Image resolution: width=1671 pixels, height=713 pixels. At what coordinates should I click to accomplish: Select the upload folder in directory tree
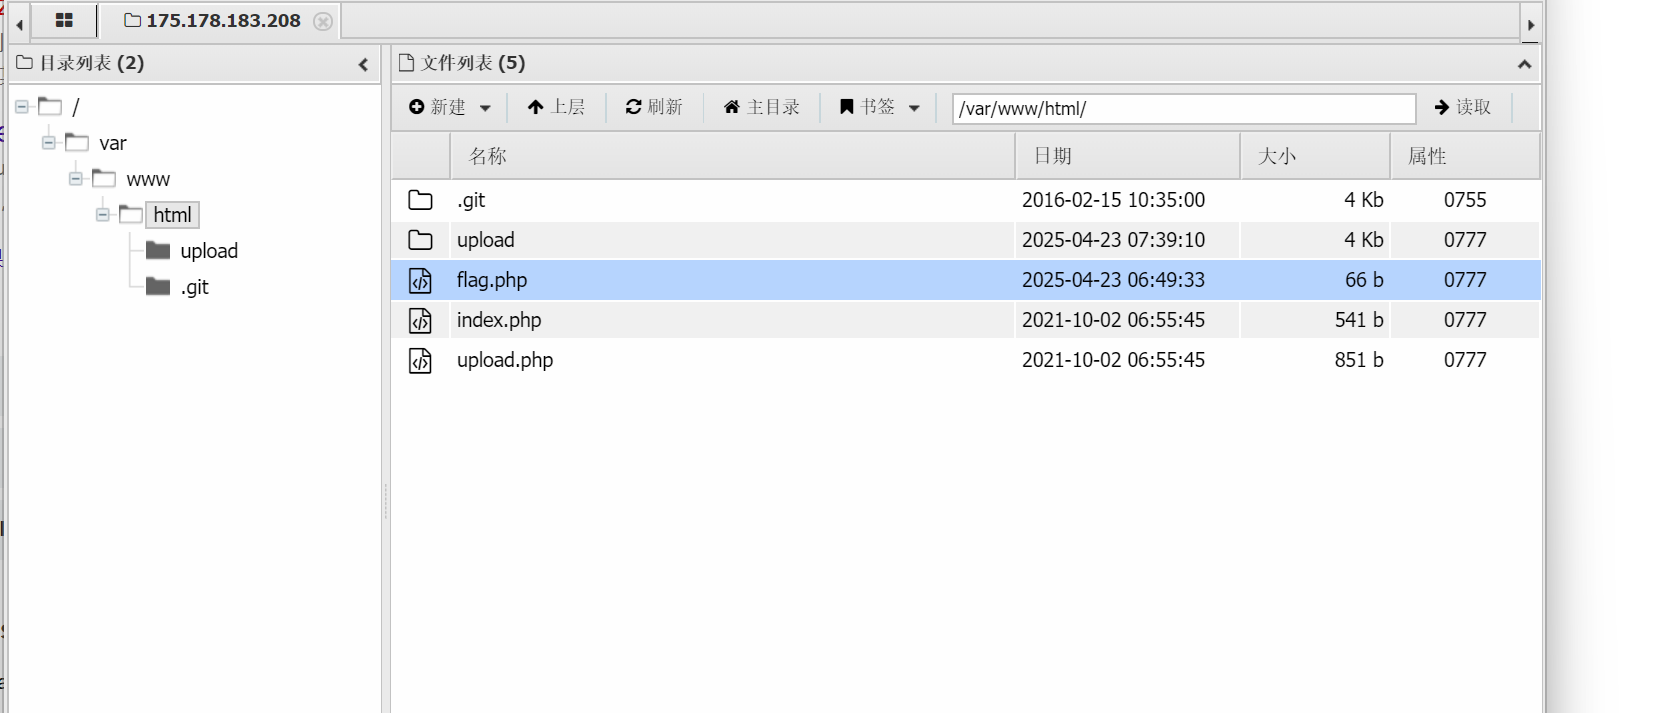[x=208, y=251]
